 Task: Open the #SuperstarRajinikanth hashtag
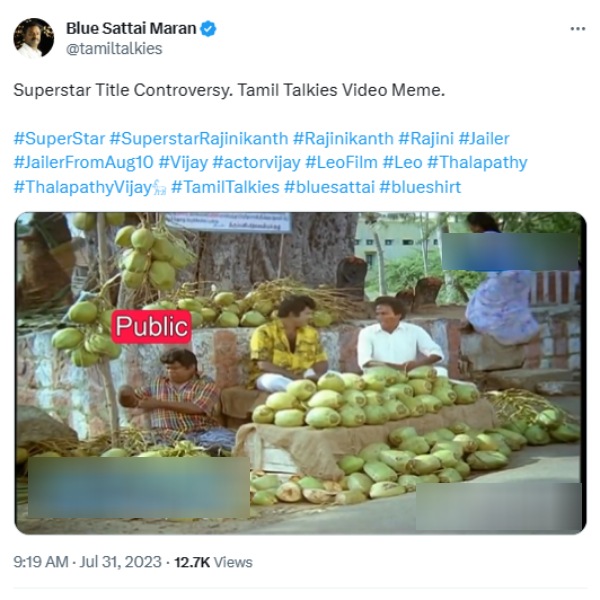tap(199, 138)
